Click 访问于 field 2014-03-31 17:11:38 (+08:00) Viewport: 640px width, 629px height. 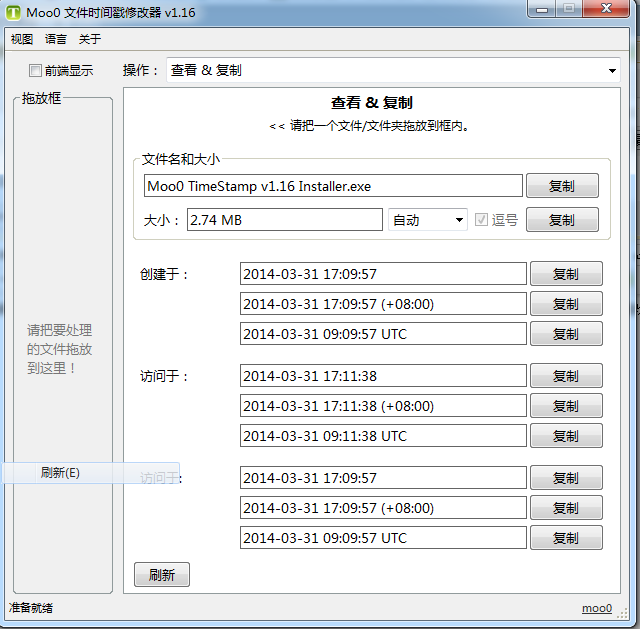(x=383, y=406)
